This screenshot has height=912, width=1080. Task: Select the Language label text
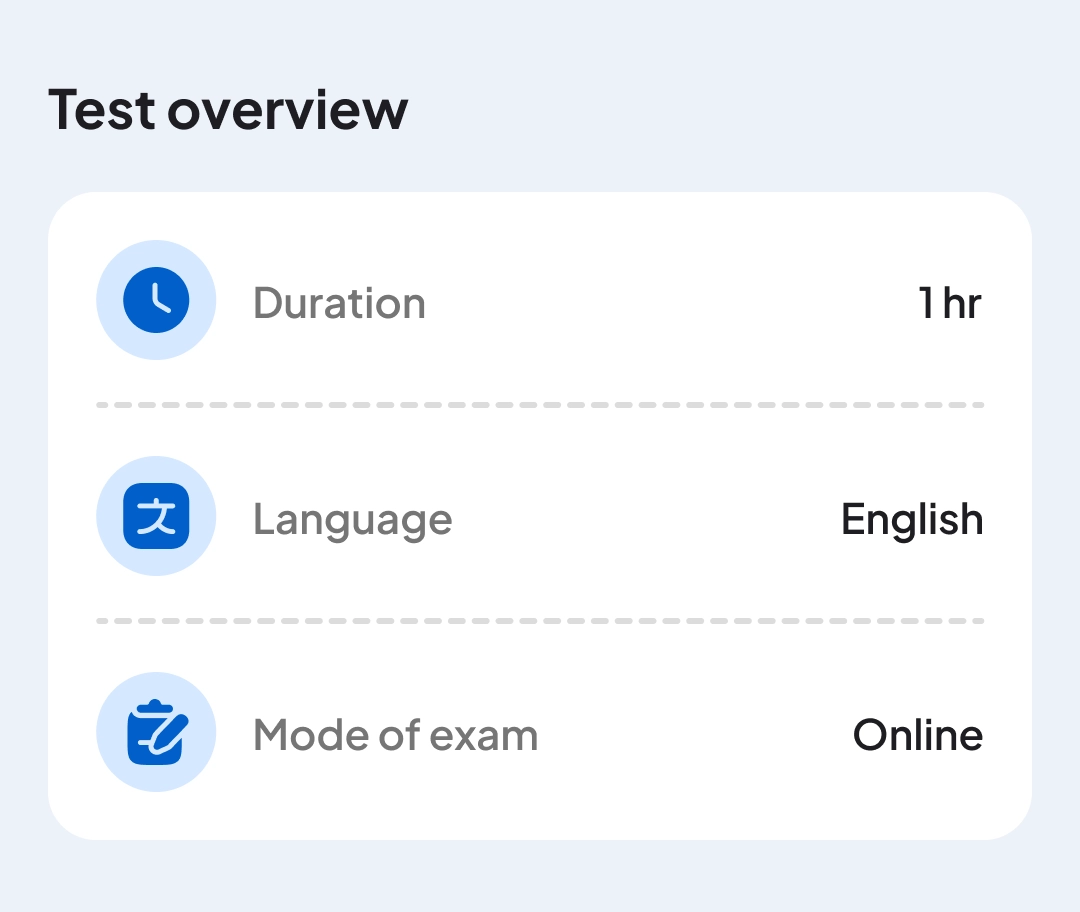coord(352,520)
